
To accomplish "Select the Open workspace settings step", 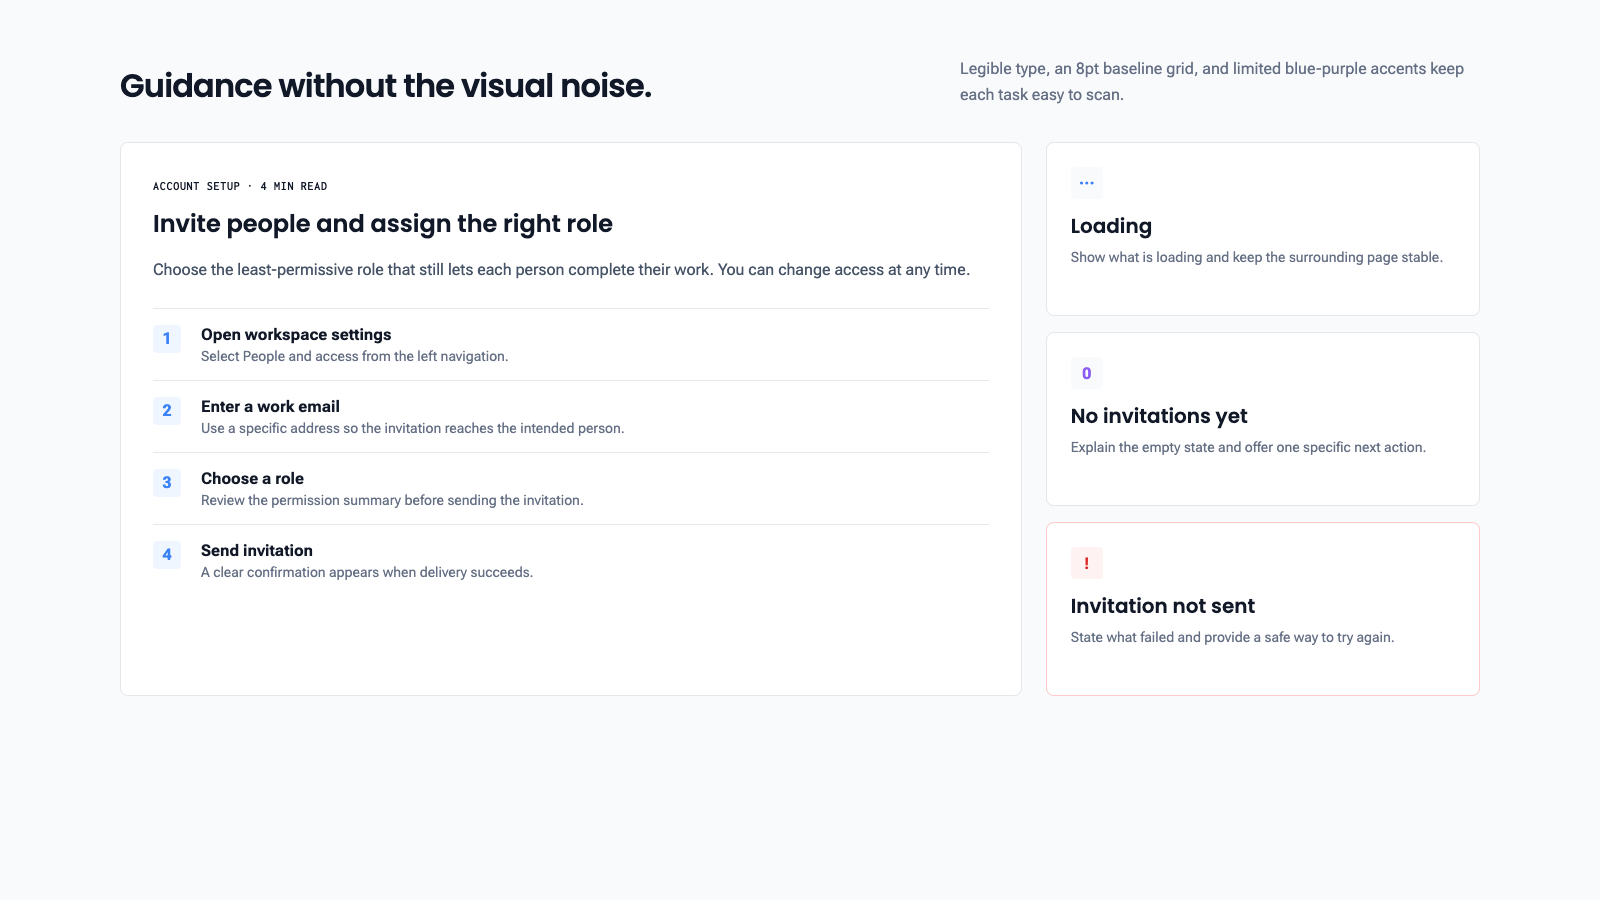I will 571,345.
